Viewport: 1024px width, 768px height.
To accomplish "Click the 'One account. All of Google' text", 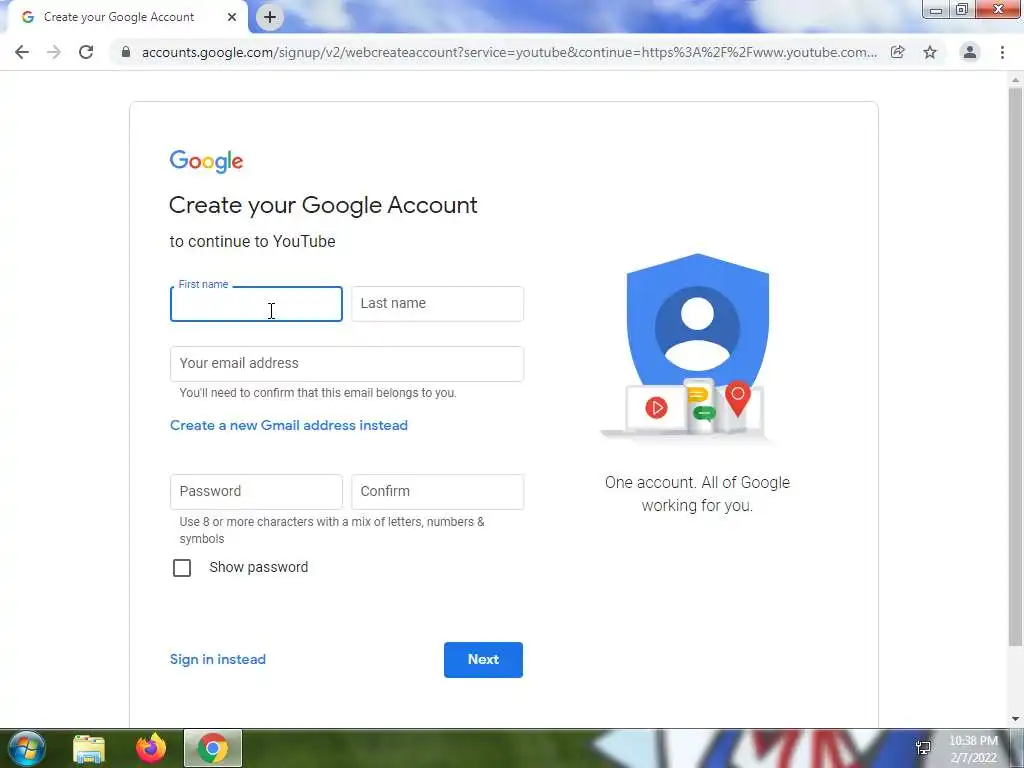I will pos(697,483).
